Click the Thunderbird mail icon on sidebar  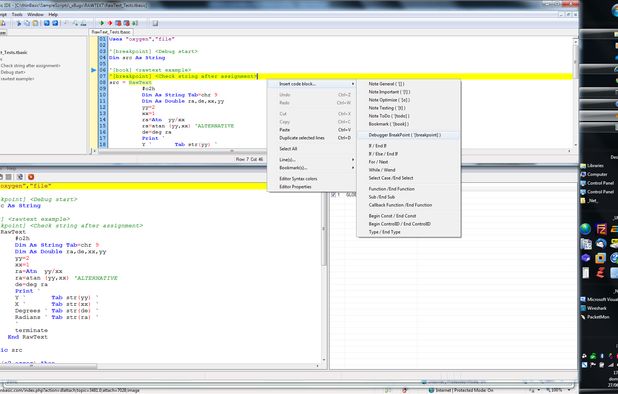tap(601, 243)
